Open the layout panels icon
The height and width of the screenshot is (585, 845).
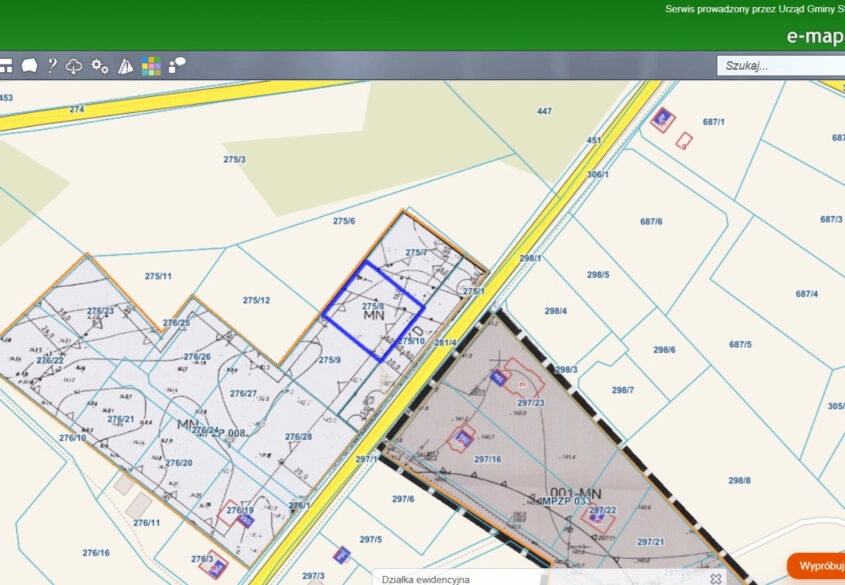click(x=5, y=66)
